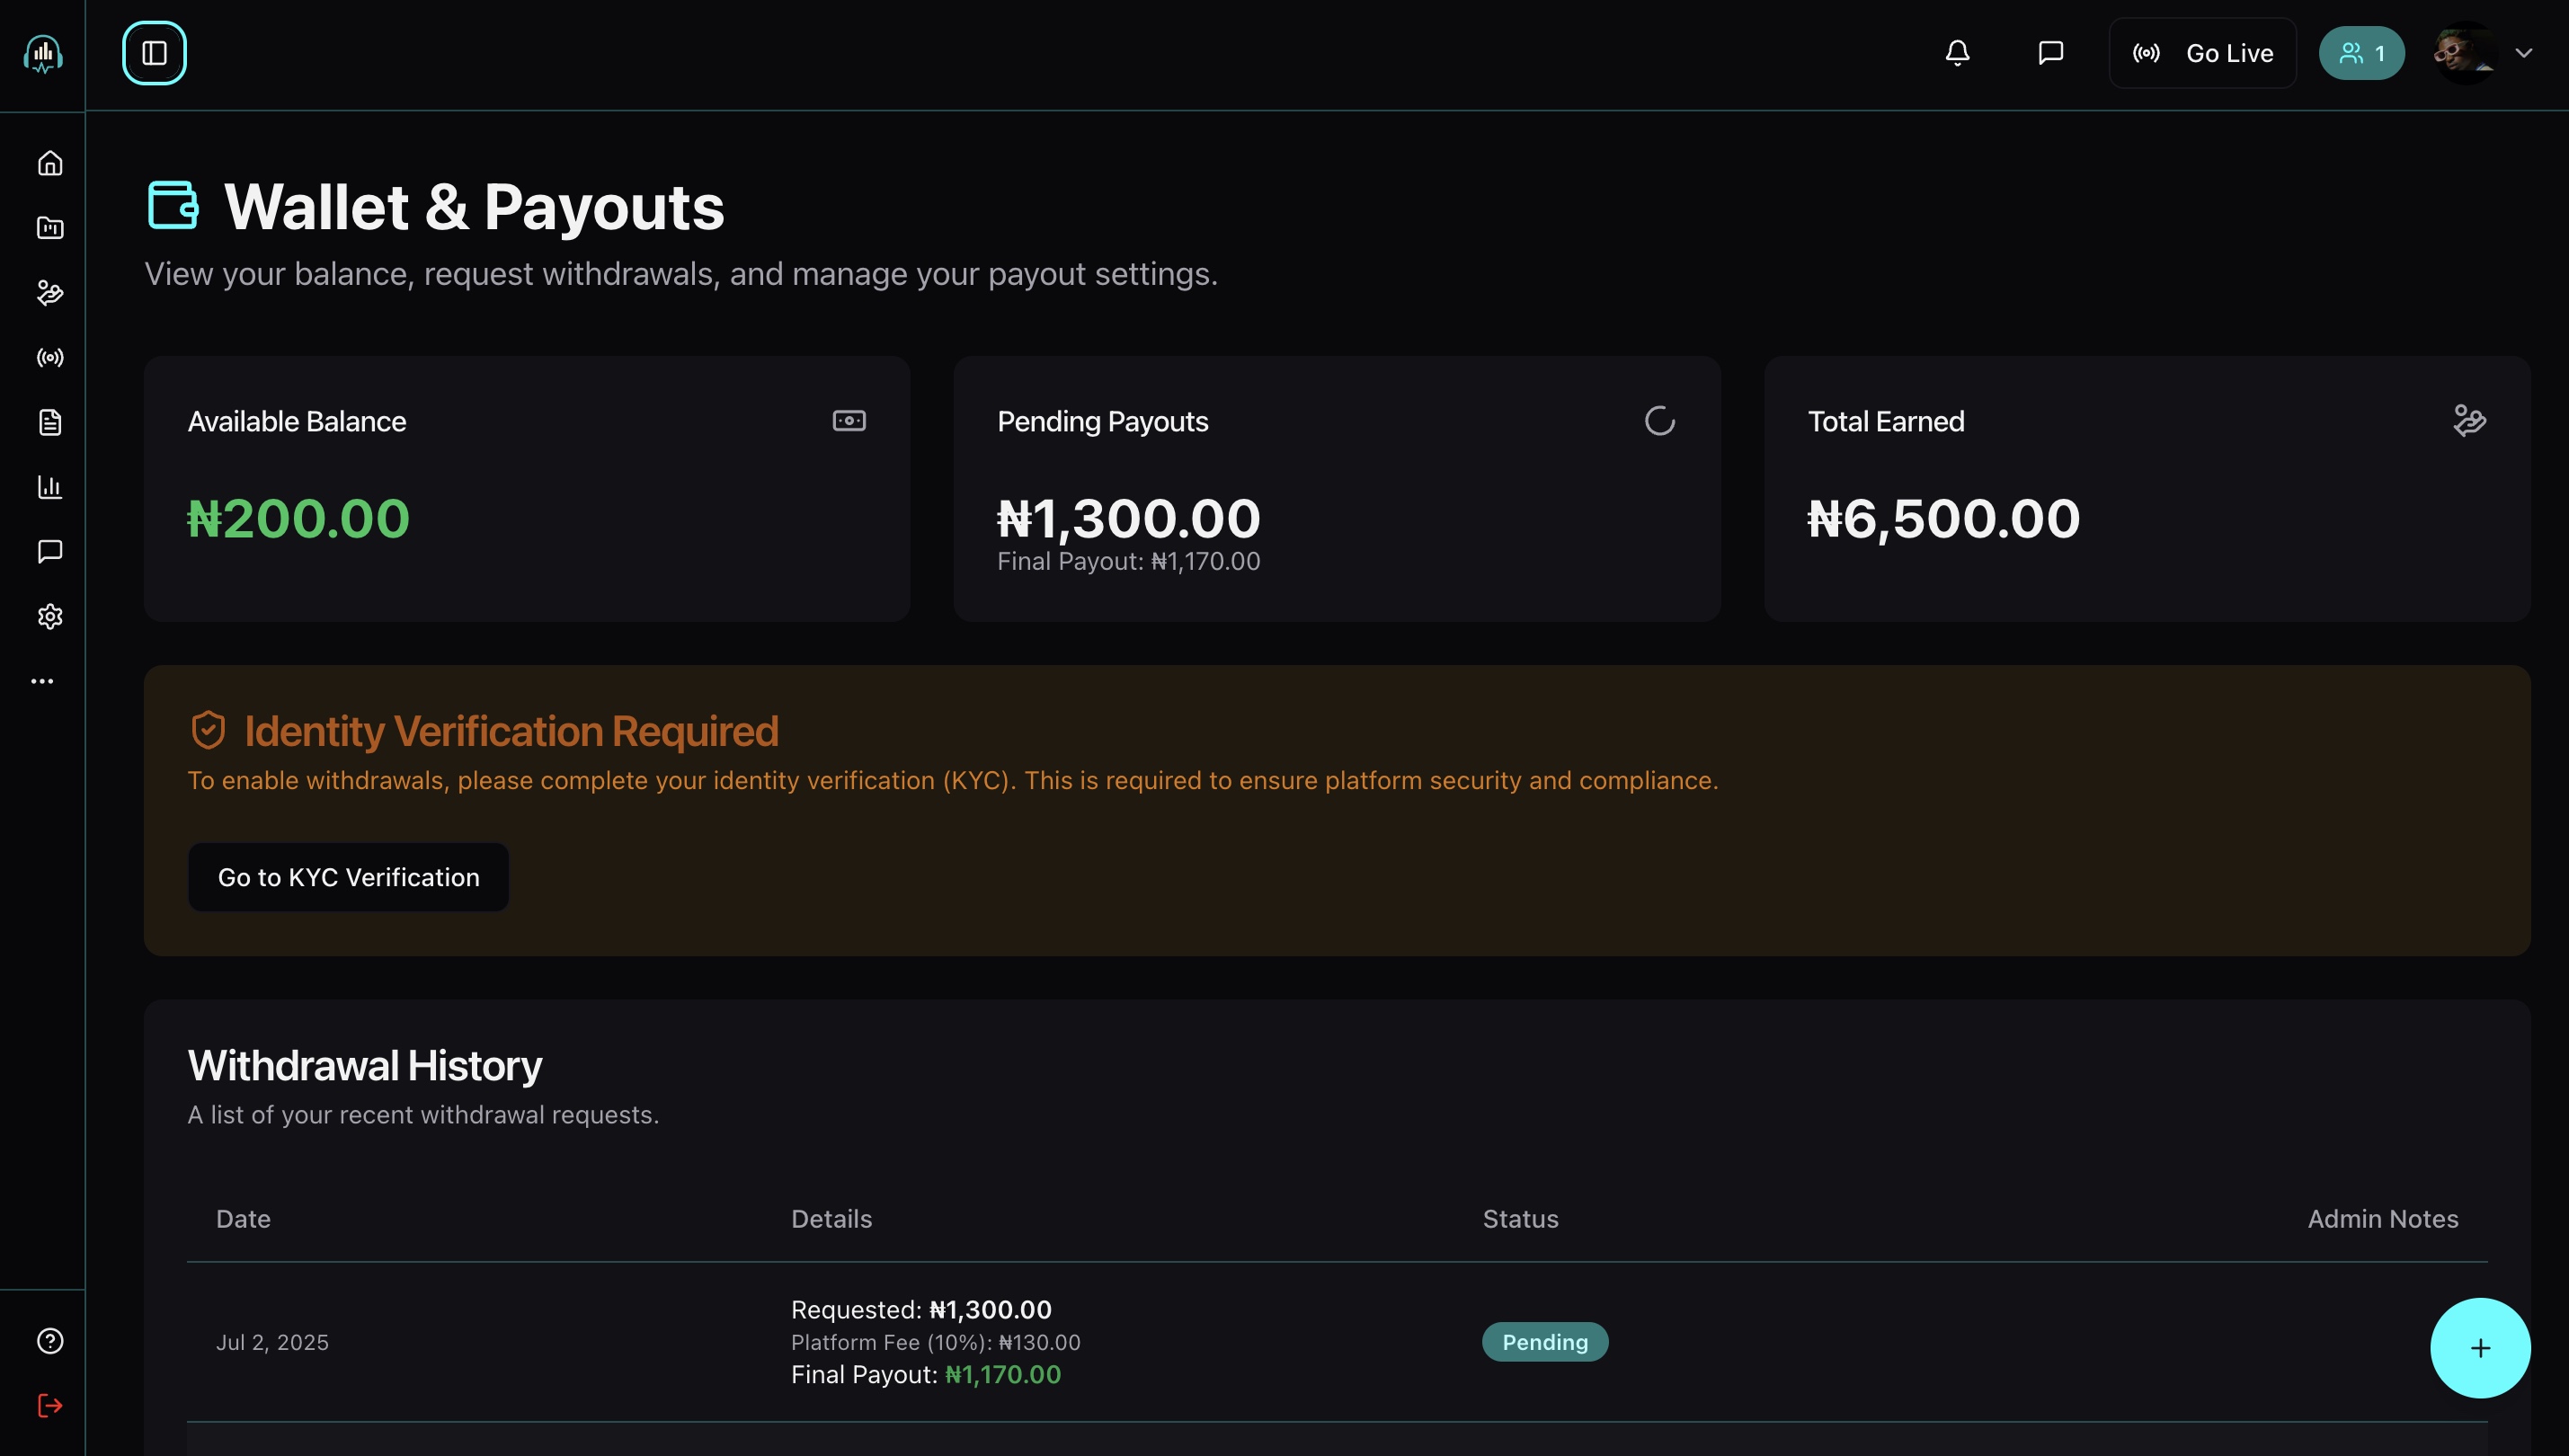This screenshot has height=1456, width=2569.
Task: Open the media library sidebar icon
Action: click(x=49, y=228)
